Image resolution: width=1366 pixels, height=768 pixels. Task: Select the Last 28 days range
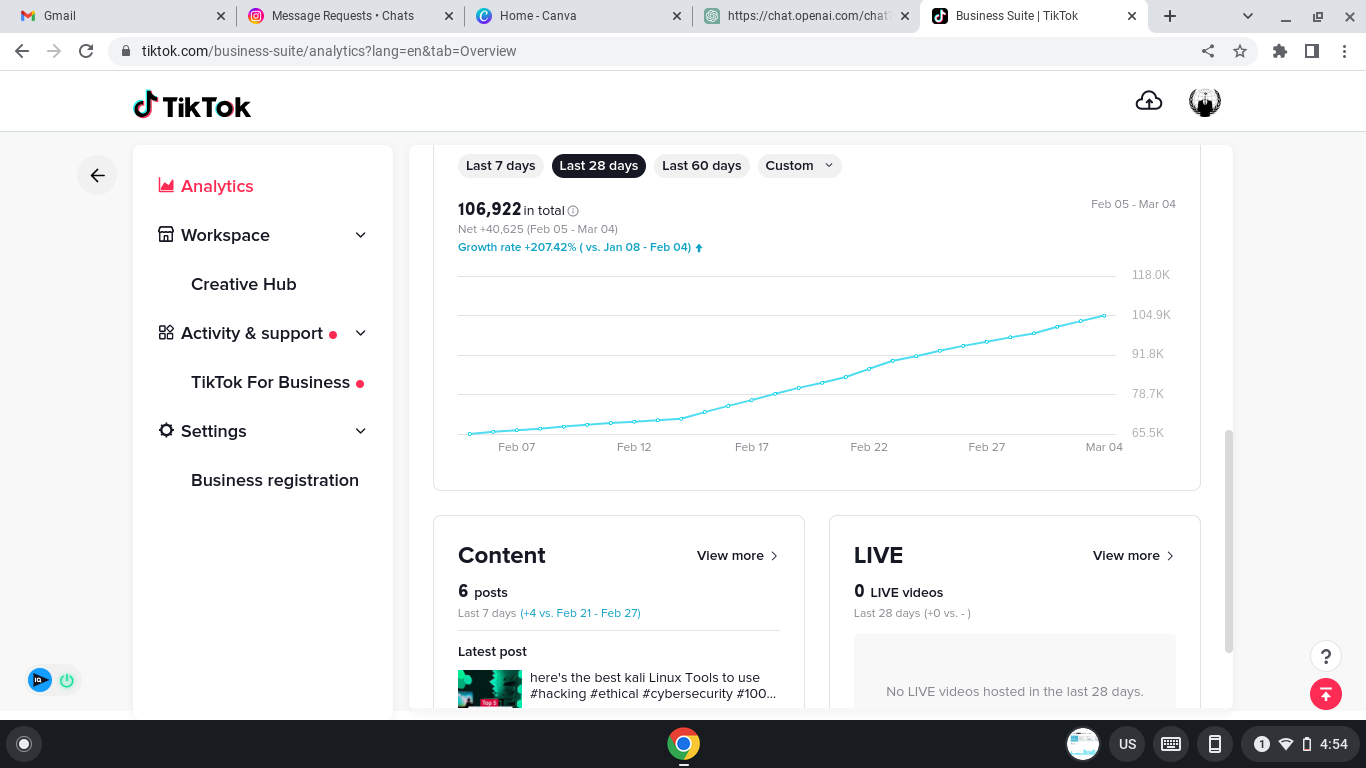599,166
